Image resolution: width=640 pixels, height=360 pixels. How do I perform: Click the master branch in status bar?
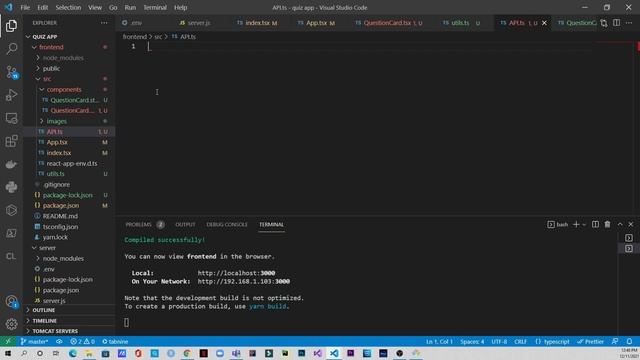click(34, 342)
